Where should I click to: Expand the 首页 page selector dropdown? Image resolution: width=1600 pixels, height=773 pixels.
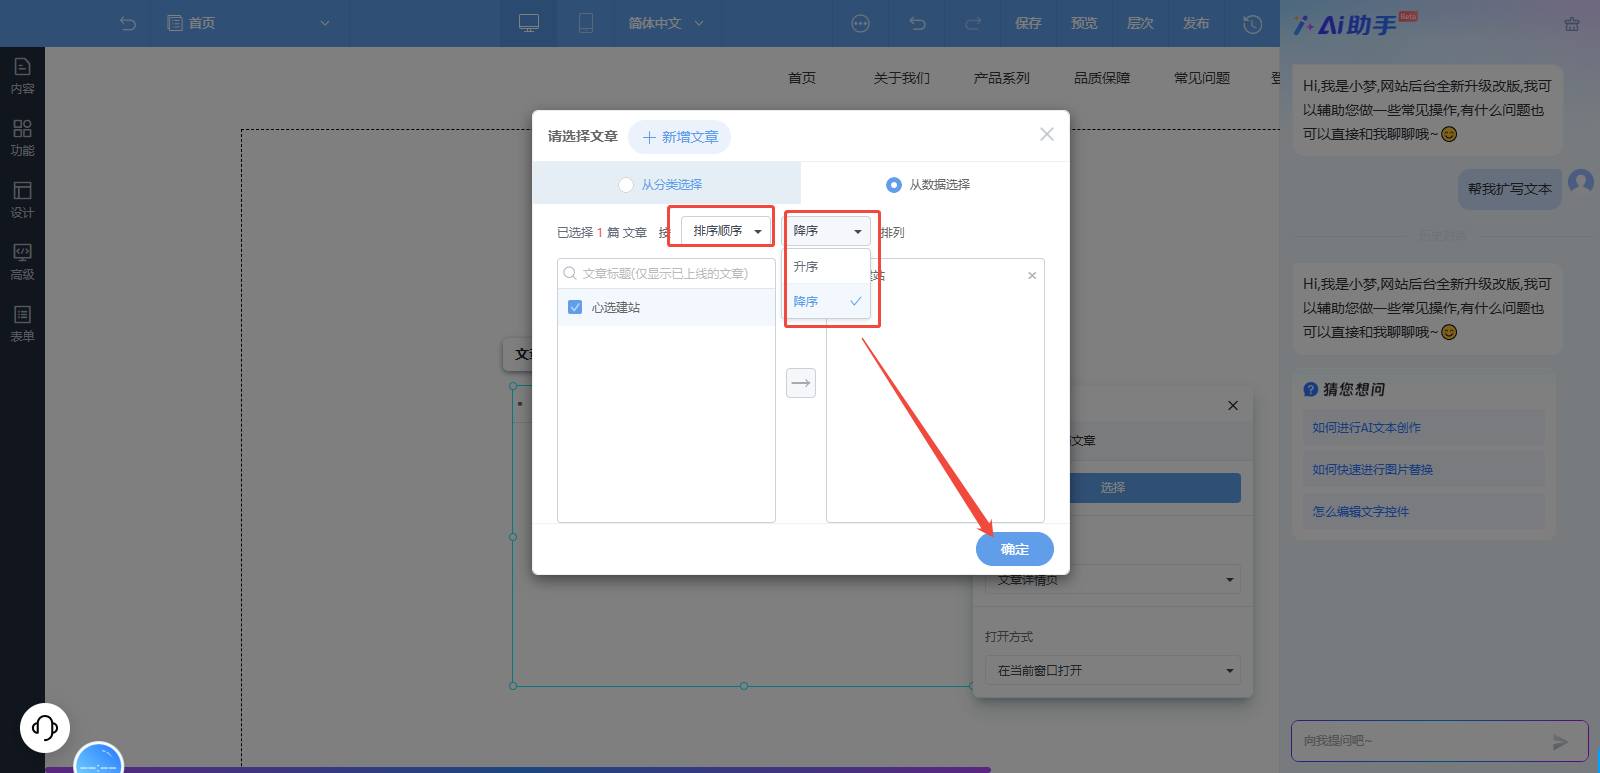[x=247, y=23]
